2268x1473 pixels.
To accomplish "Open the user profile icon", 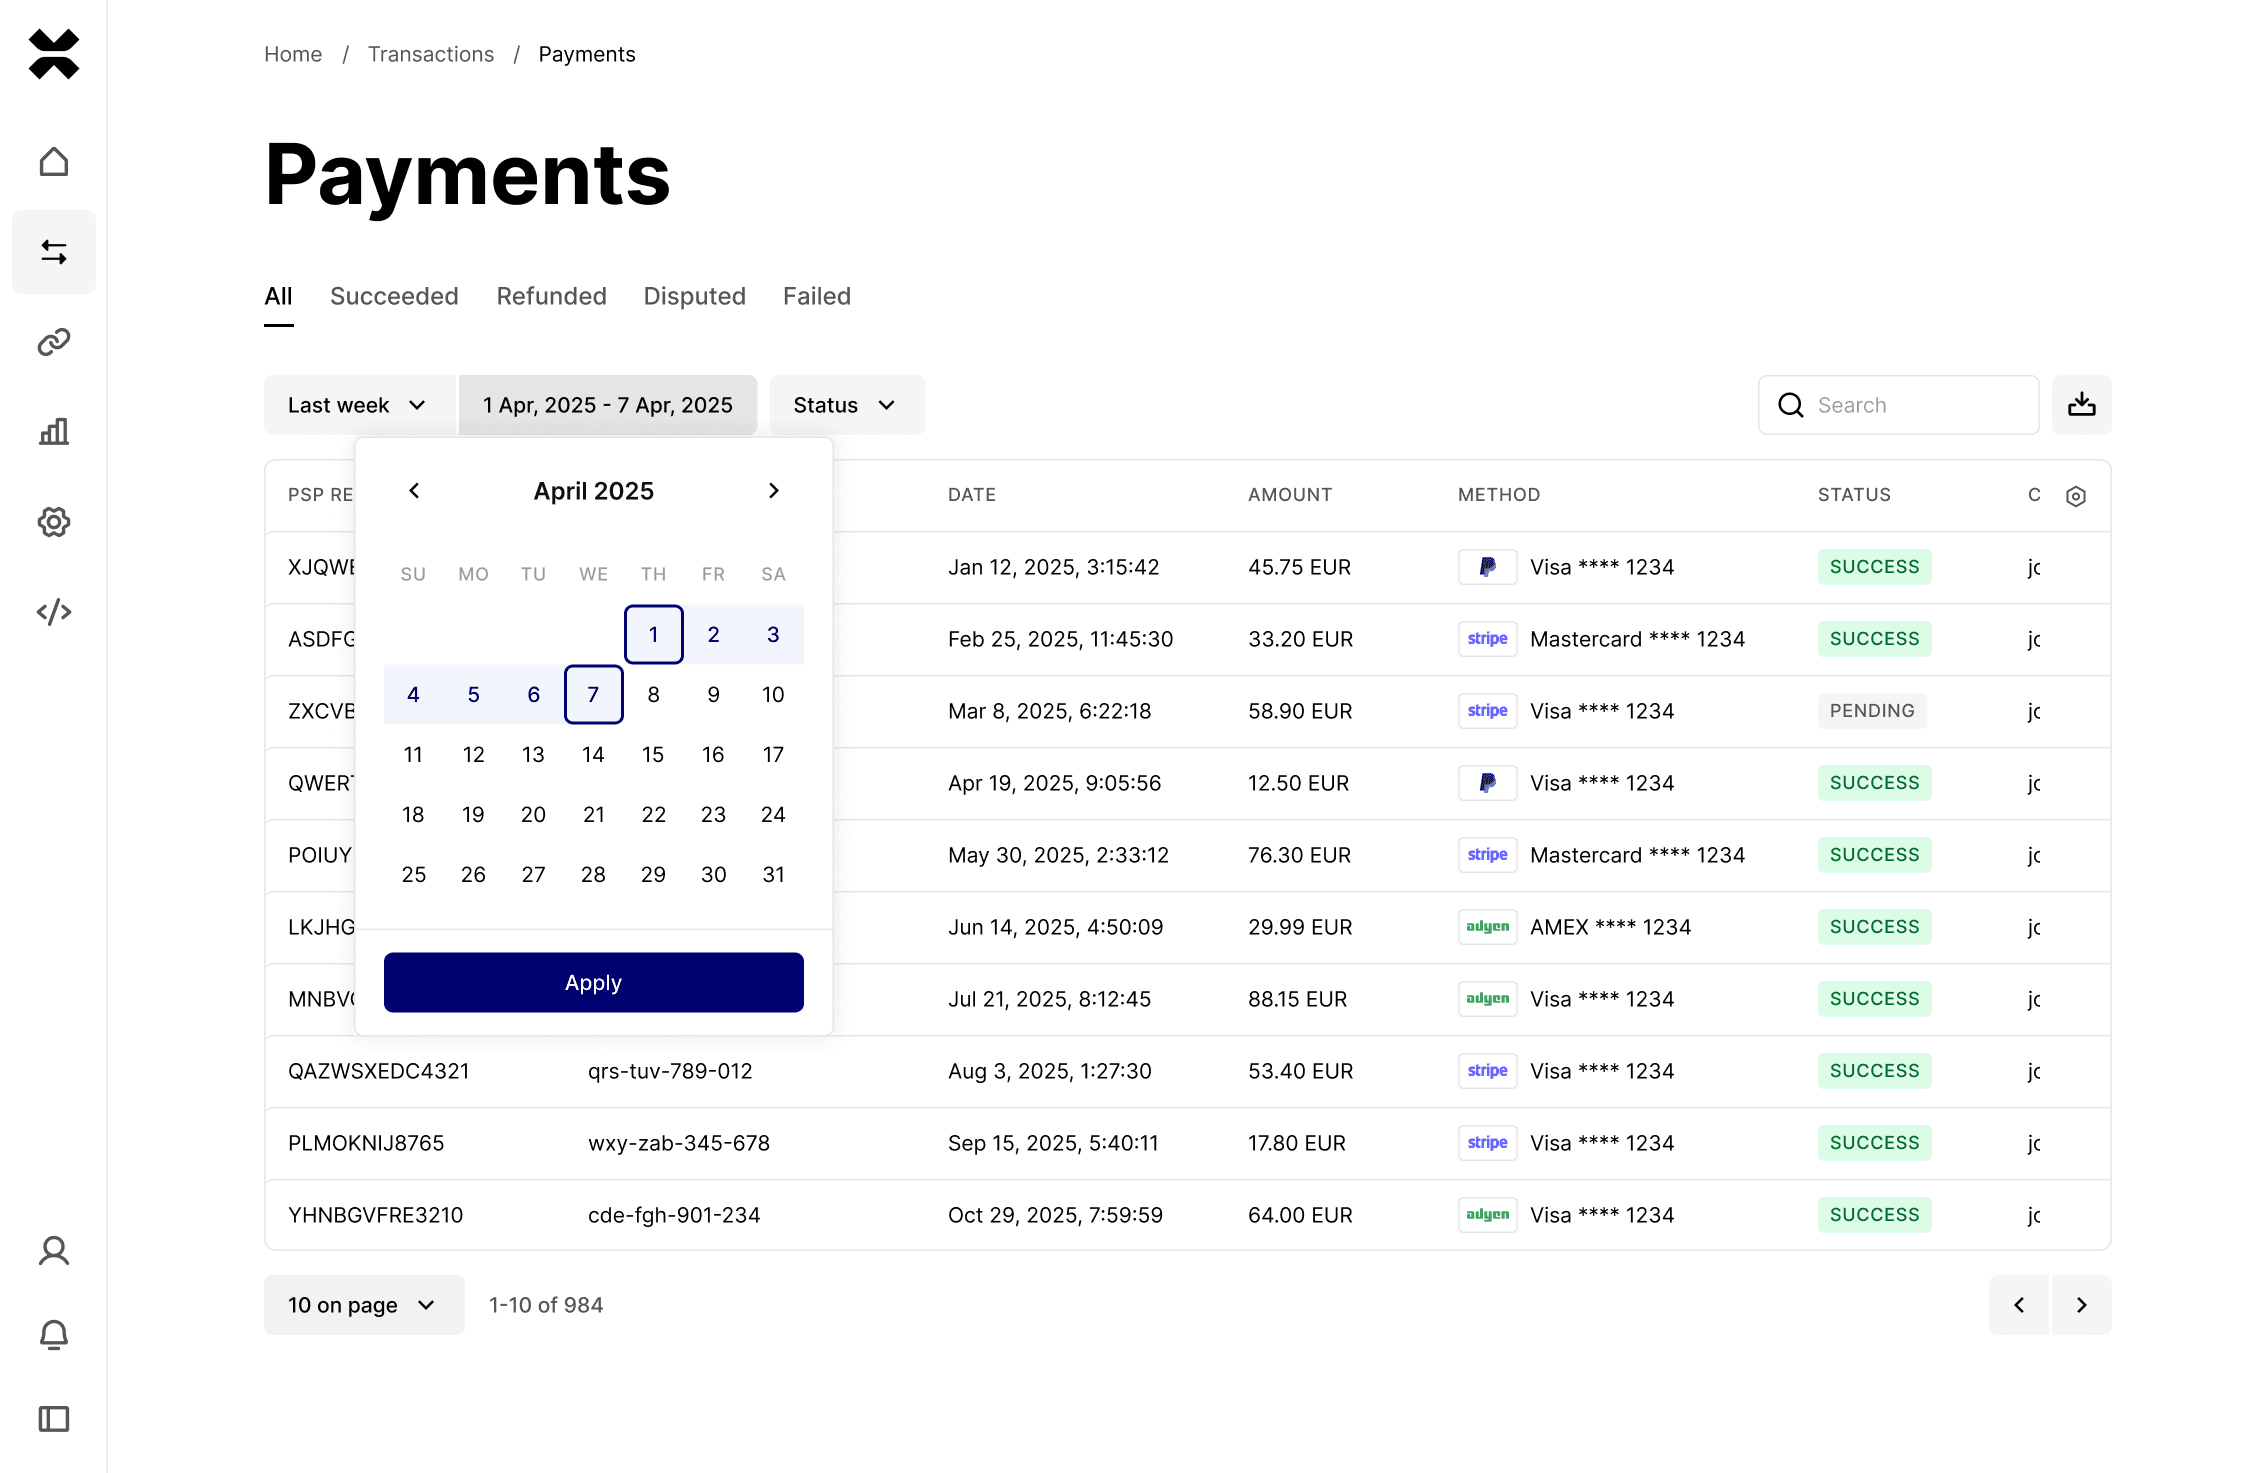I will pos(54,1251).
